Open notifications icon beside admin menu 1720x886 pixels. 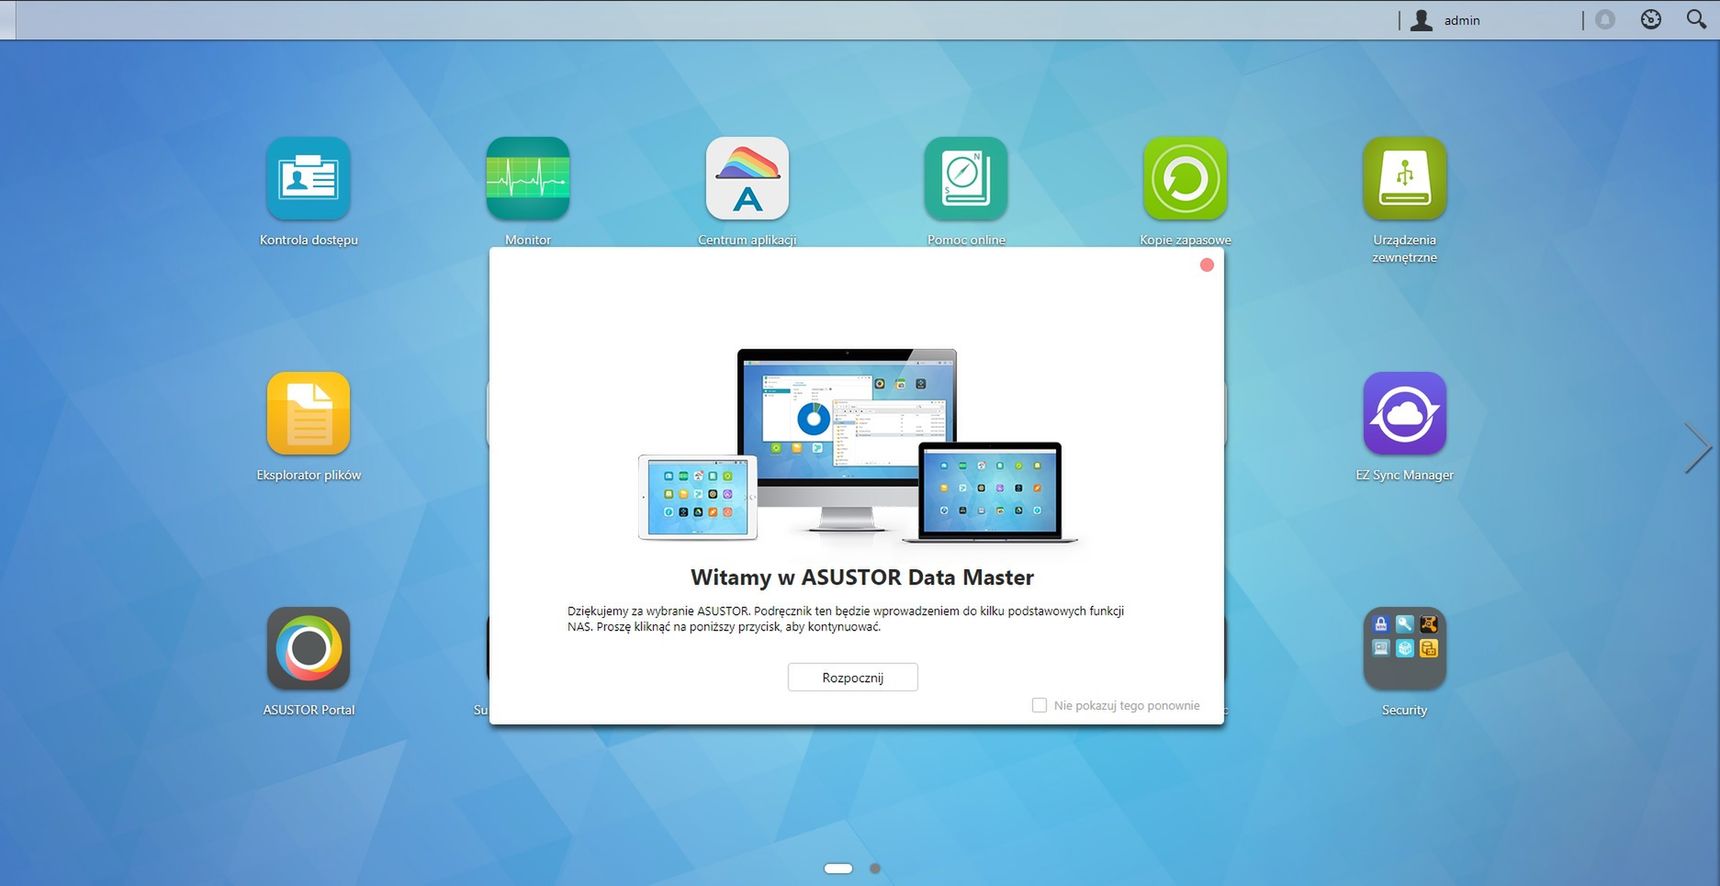(x=1605, y=19)
